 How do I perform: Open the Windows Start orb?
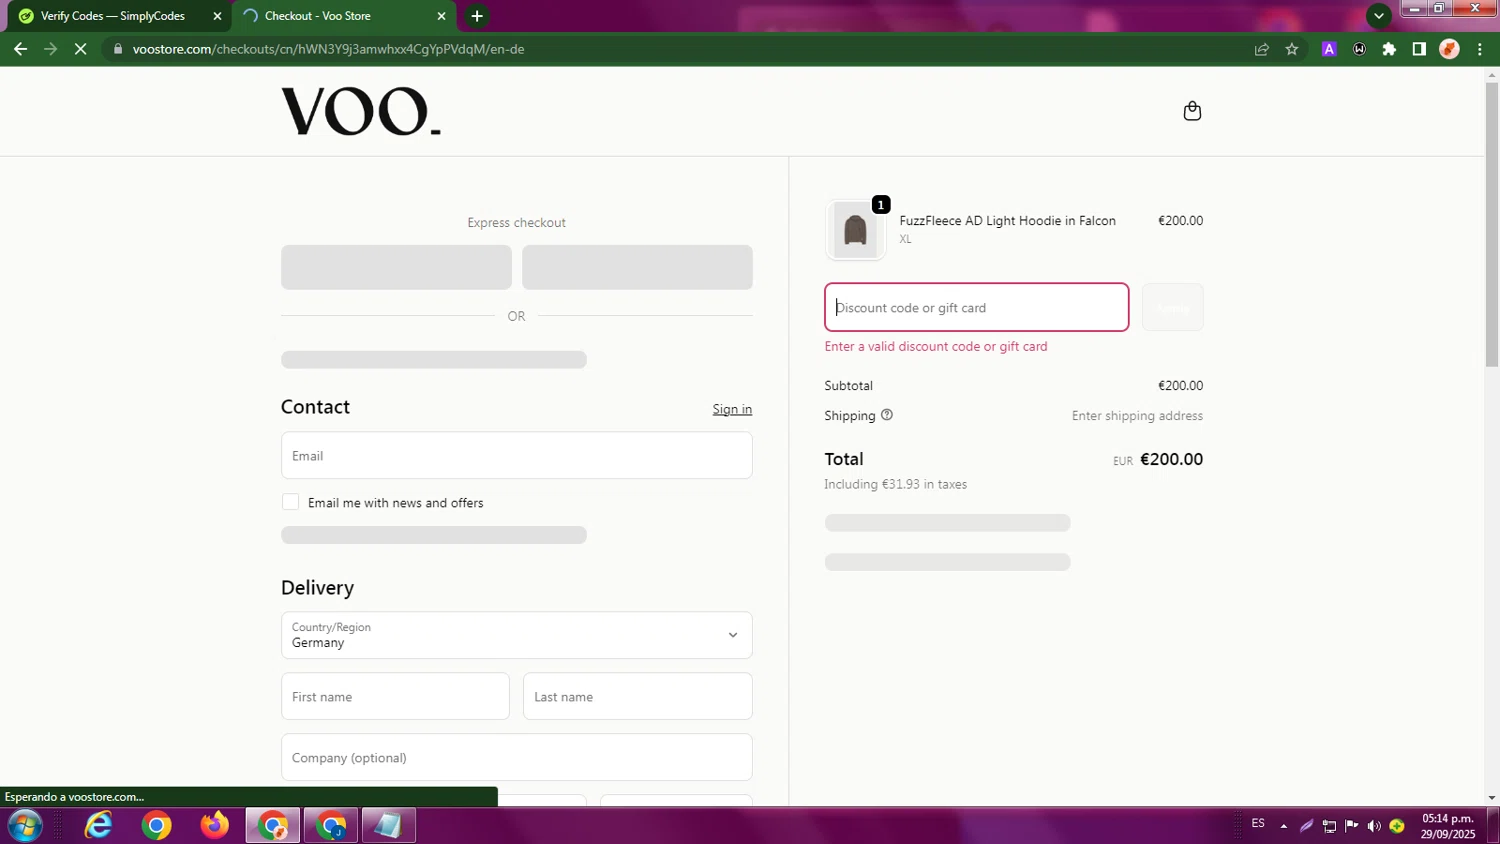pos(25,826)
